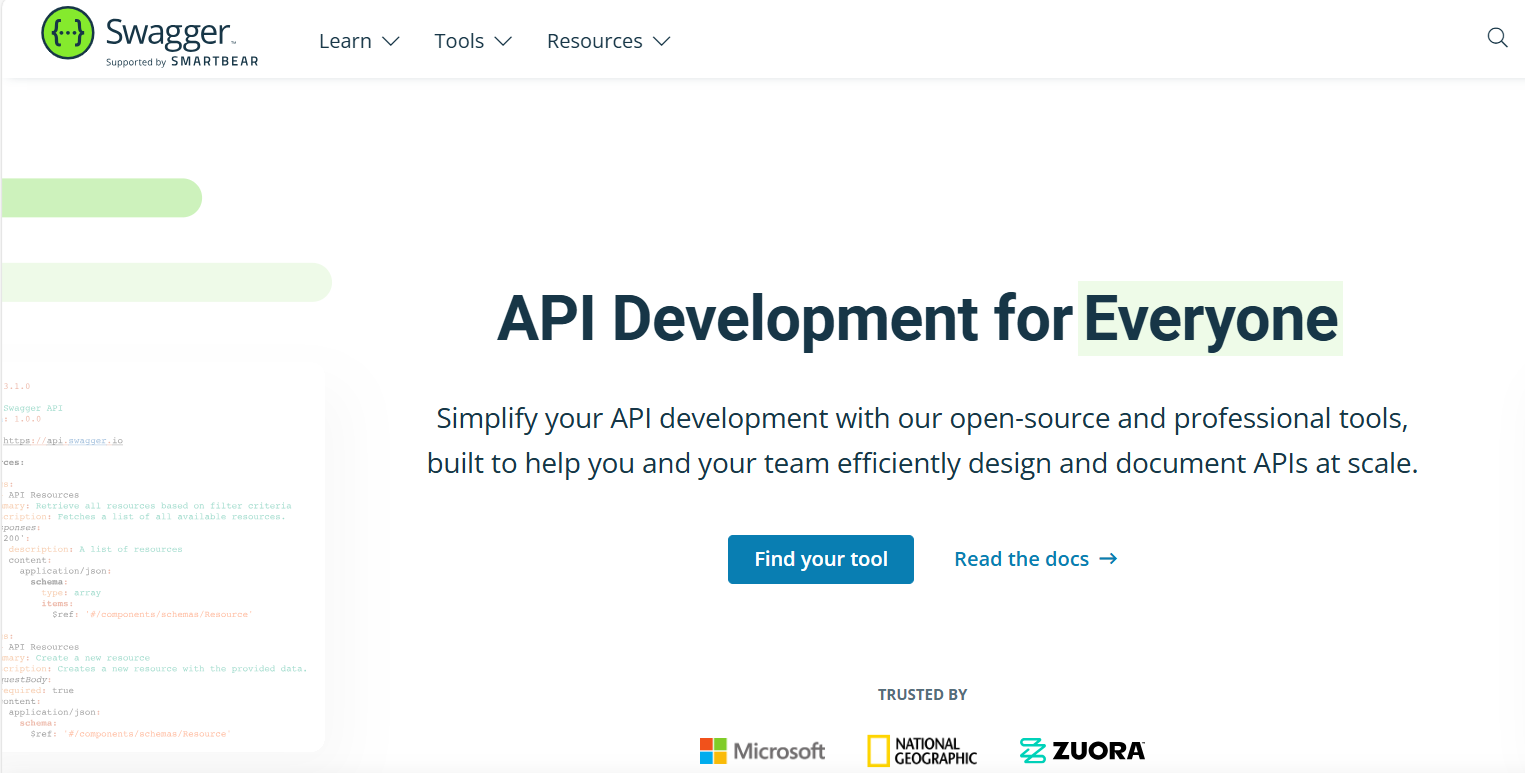Image resolution: width=1525 pixels, height=773 pixels.
Task: Click the Supported by SmartBear text
Action: (x=182, y=62)
